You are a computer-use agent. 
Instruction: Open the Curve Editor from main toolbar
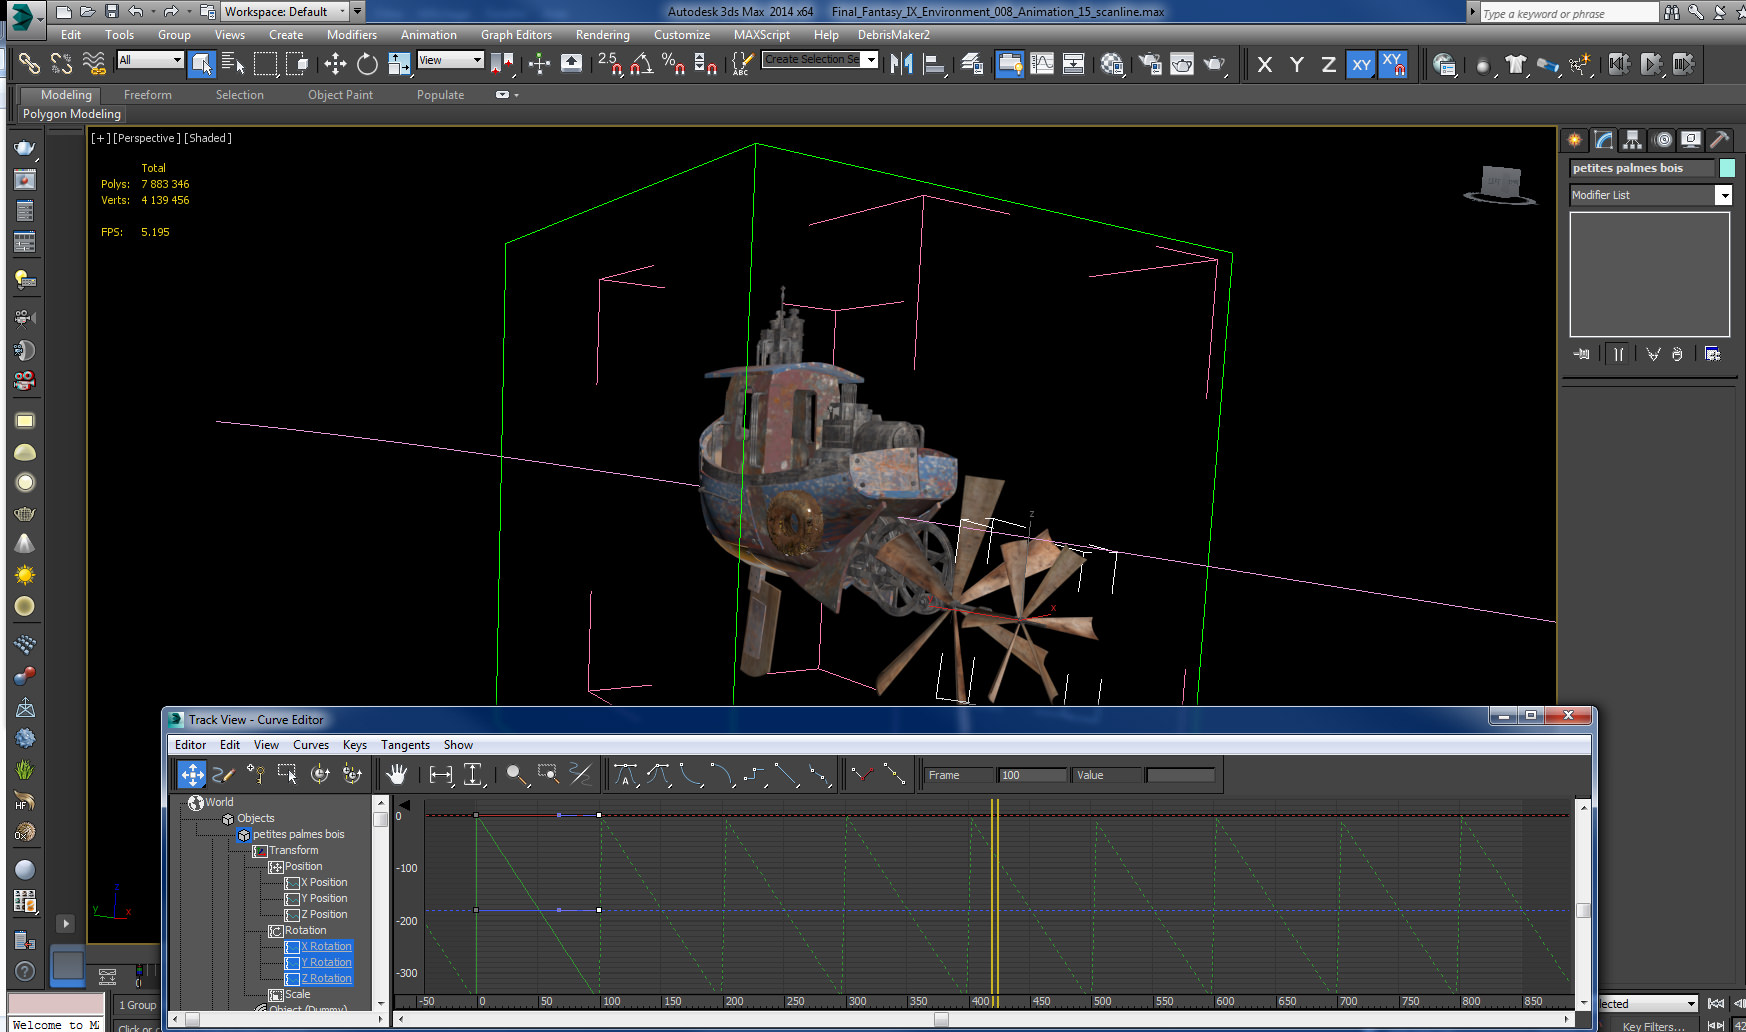pyautogui.click(x=1042, y=64)
